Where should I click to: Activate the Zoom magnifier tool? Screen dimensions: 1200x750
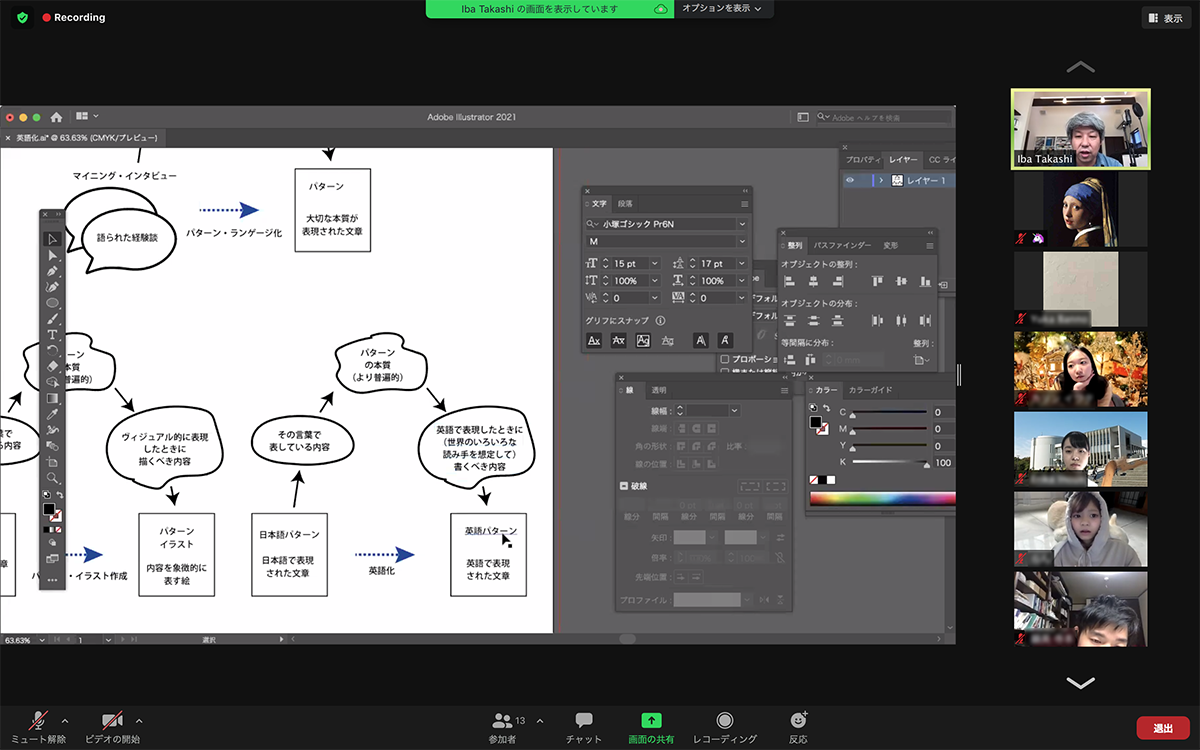pos(53,477)
